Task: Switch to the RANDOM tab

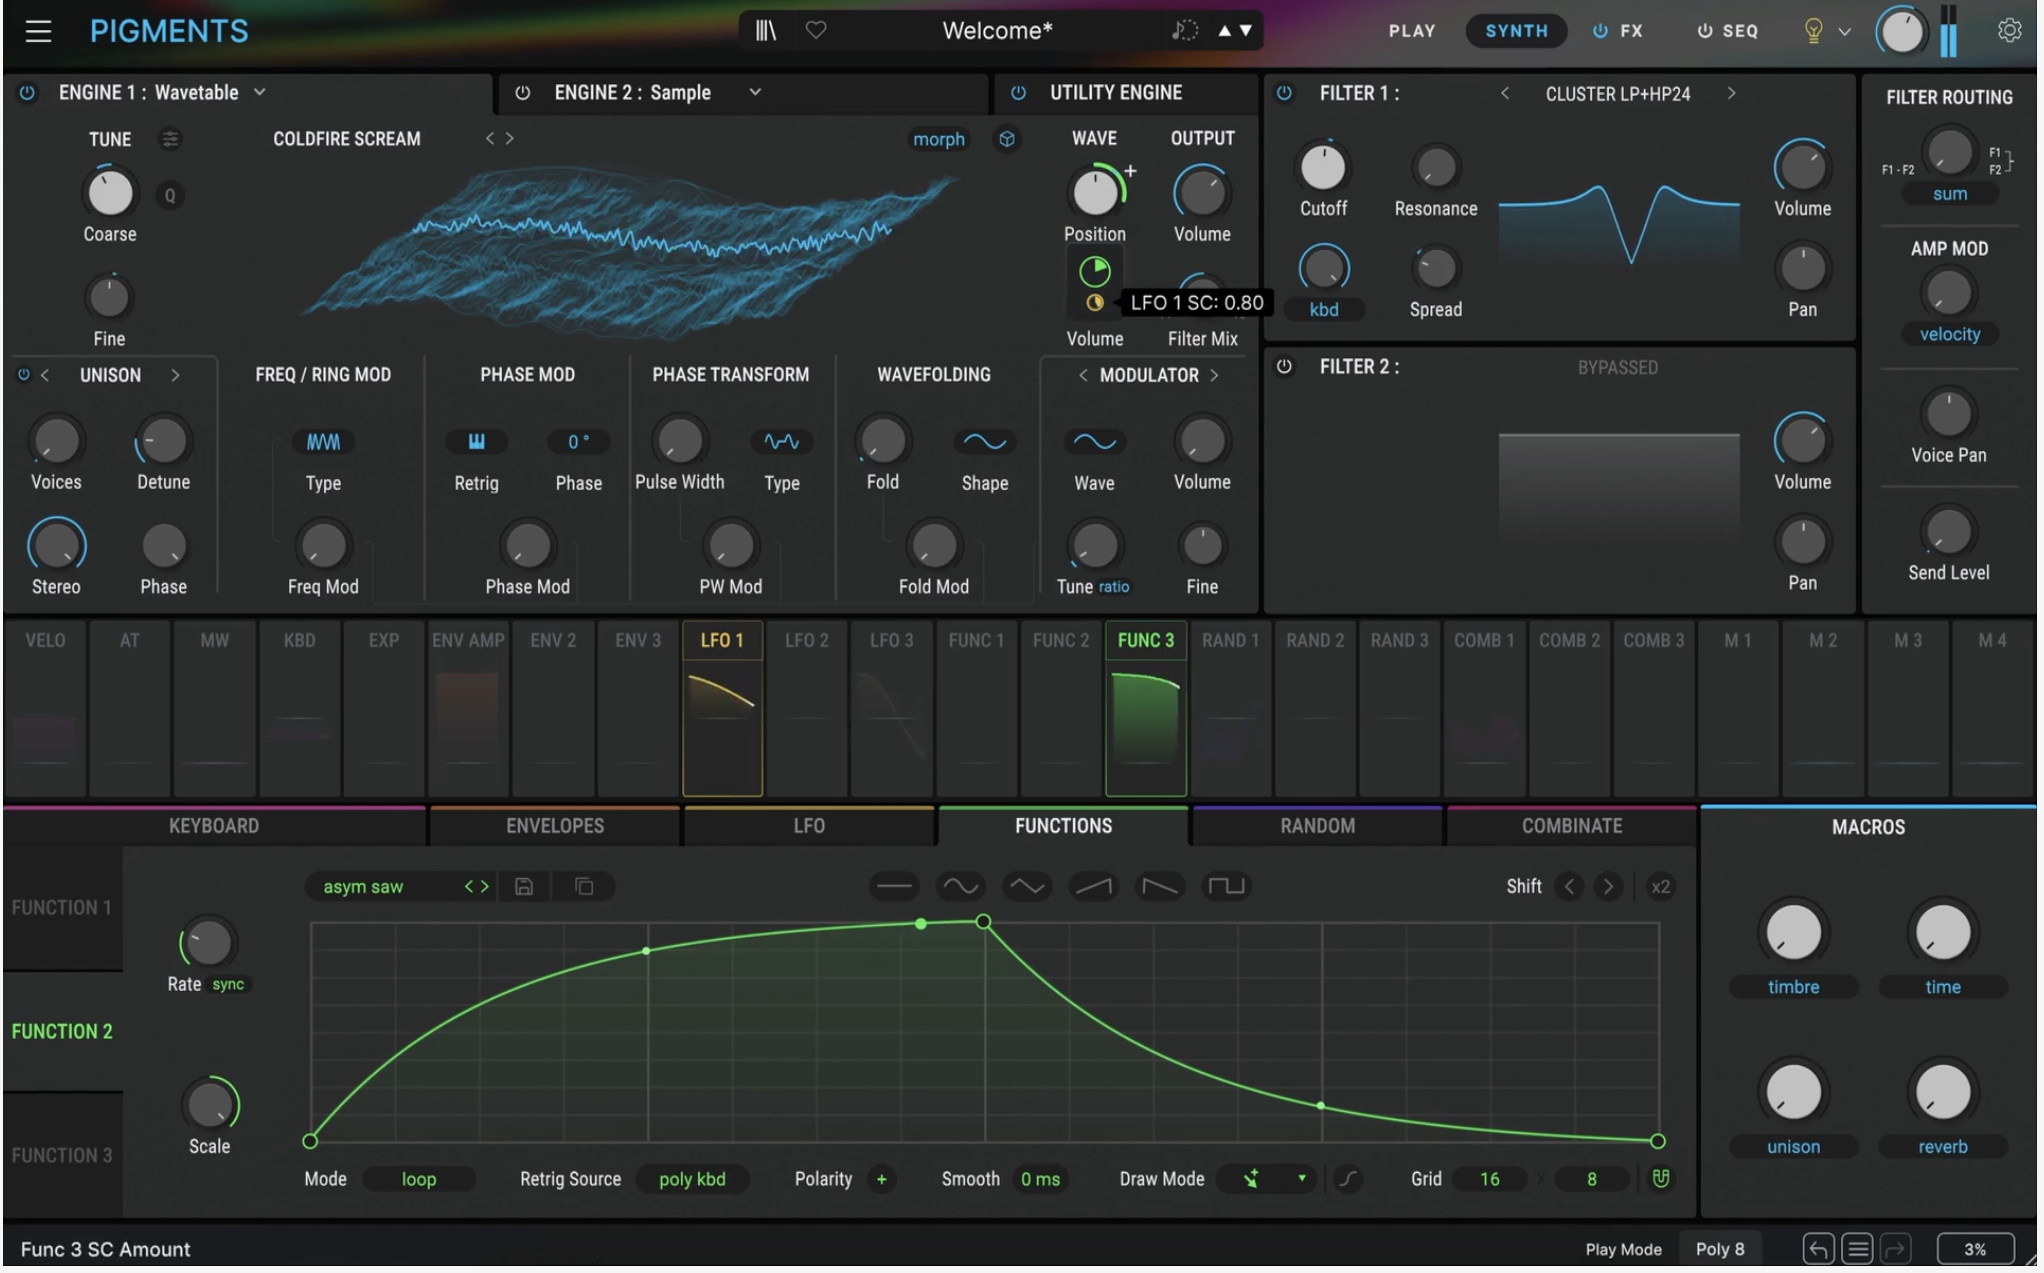Action: pos(1317,826)
